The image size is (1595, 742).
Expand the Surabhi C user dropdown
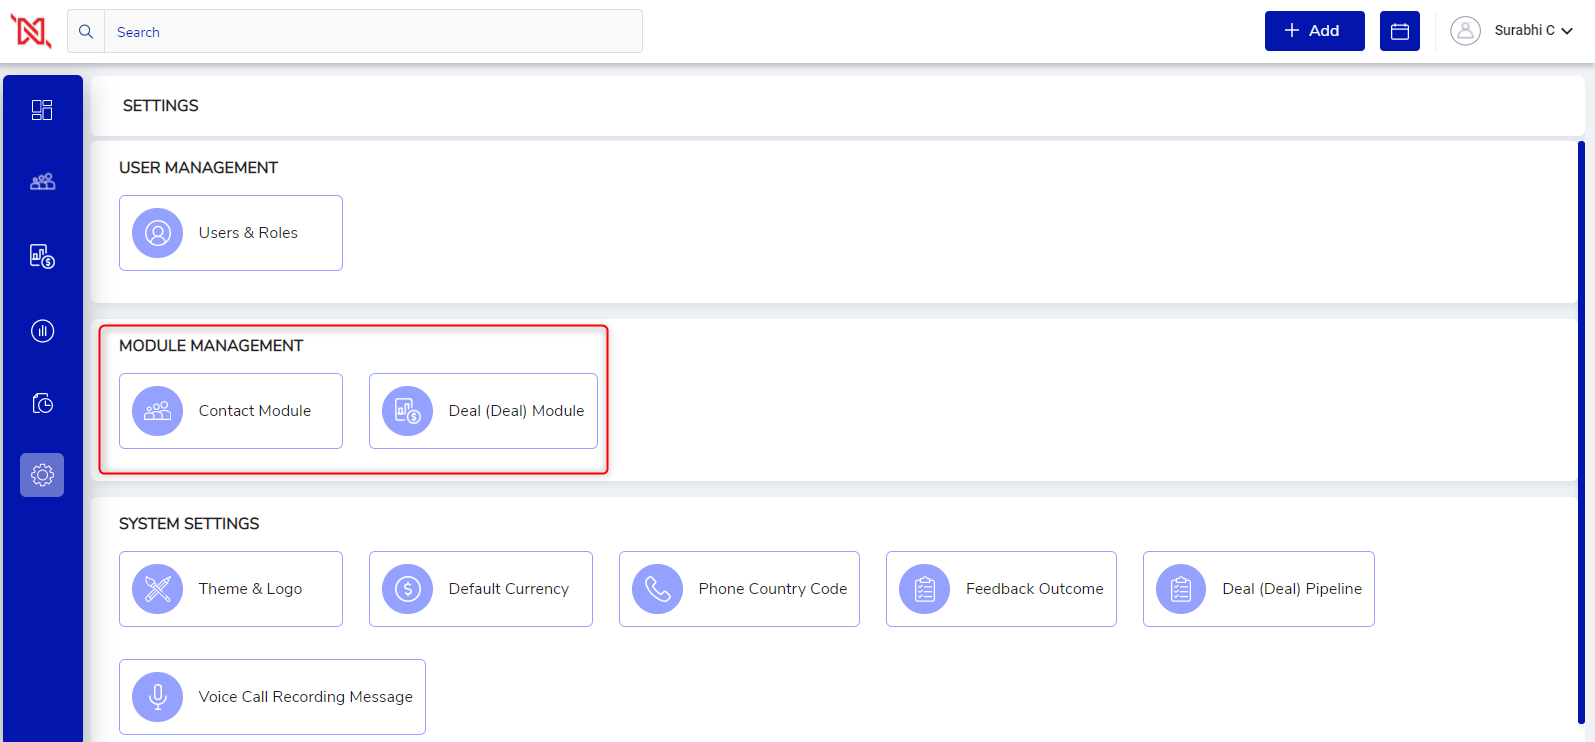(x=1533, y=31)
